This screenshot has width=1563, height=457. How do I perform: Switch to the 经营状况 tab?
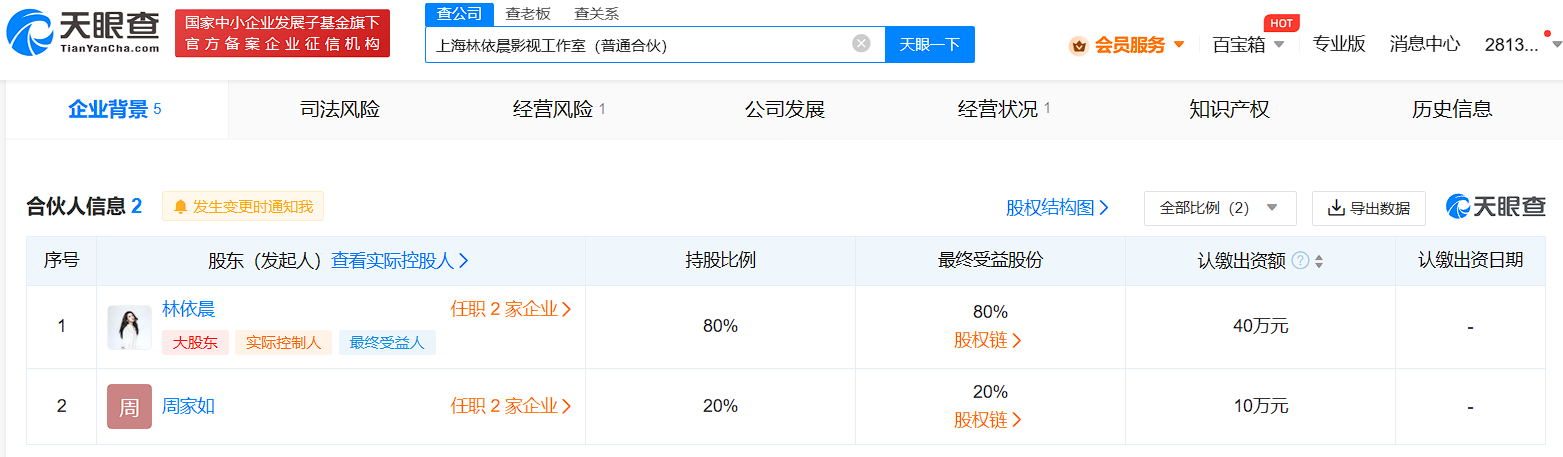click(x=1004, y=110)
